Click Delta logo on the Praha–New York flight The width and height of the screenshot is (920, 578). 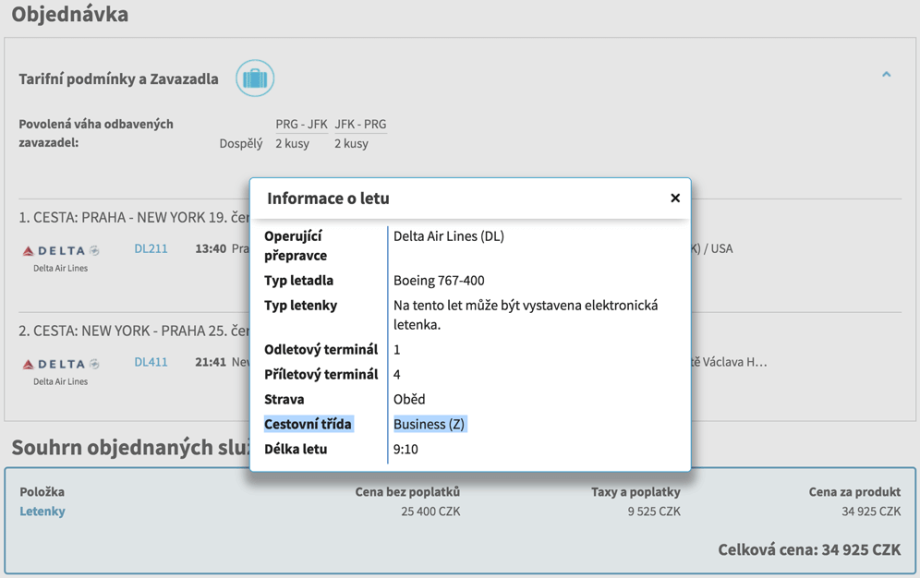tap(61, 250)
